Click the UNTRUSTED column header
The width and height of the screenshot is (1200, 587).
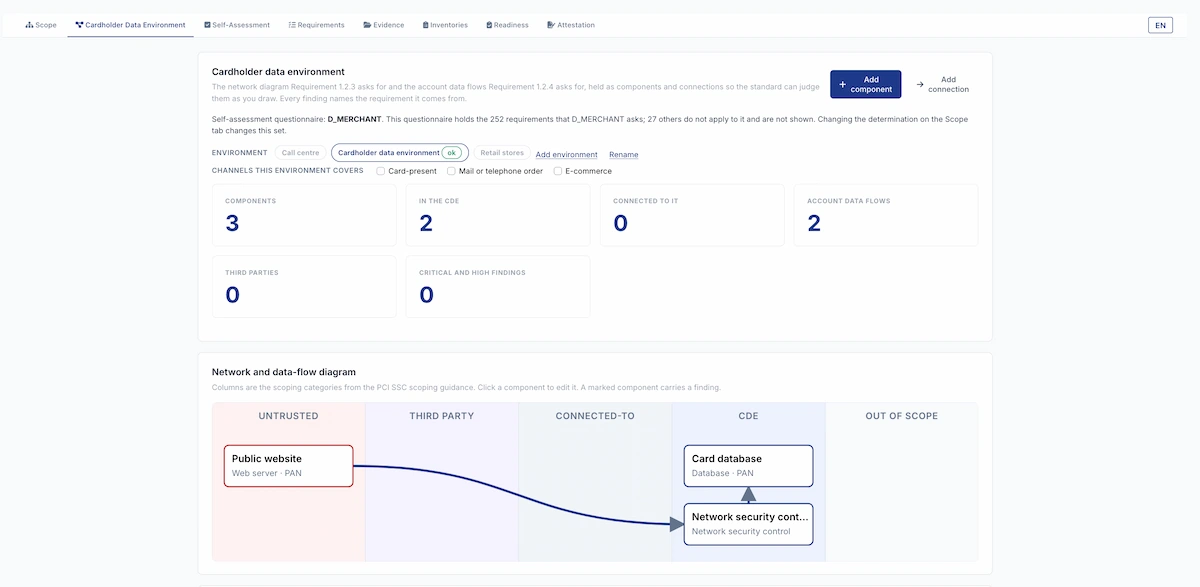pos(289,416)
